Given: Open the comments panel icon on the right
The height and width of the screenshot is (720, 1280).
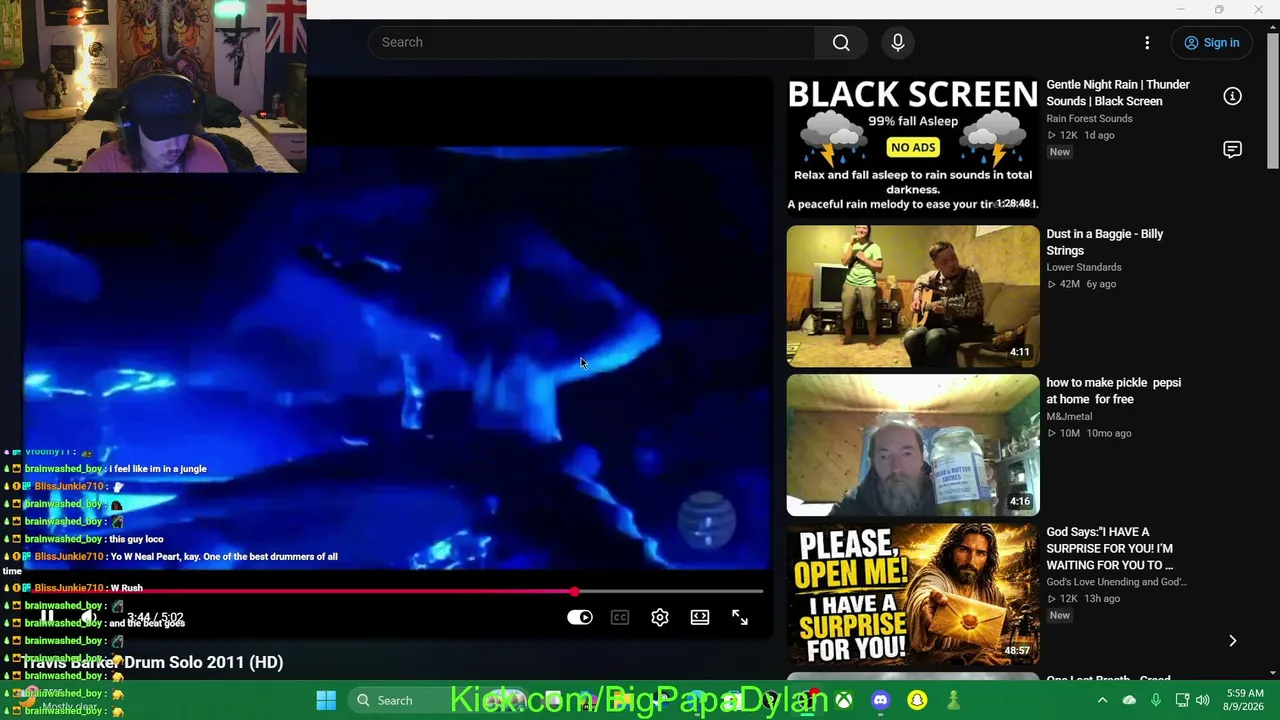Looking at the screenshot, I should (x=1232, y=149).
